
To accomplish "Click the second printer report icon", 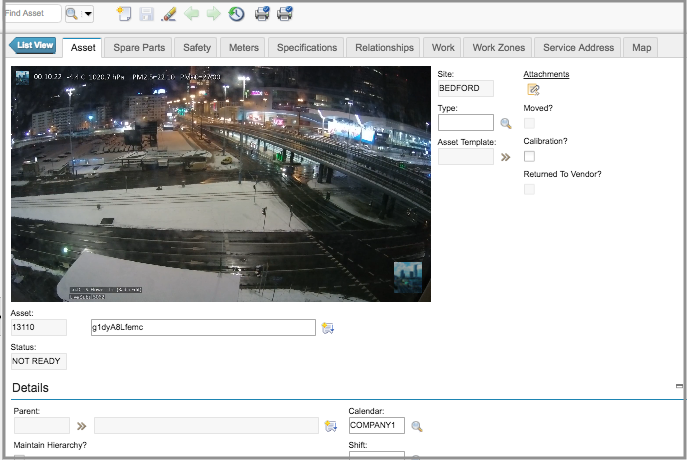I will [285, 14].
